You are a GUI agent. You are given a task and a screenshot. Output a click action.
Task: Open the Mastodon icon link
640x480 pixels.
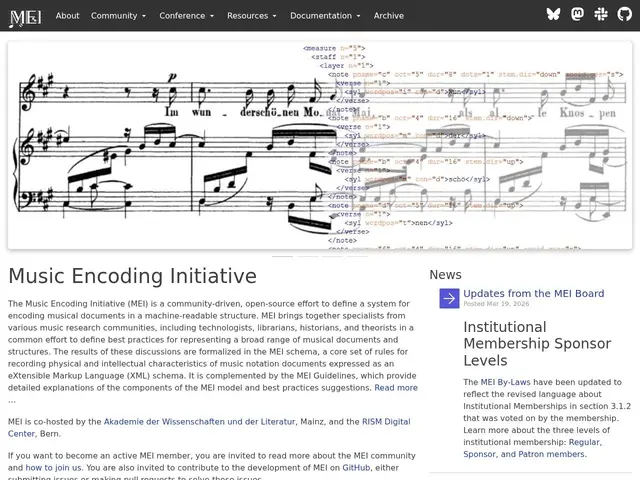pyautogui.click(x=577, y=14)
